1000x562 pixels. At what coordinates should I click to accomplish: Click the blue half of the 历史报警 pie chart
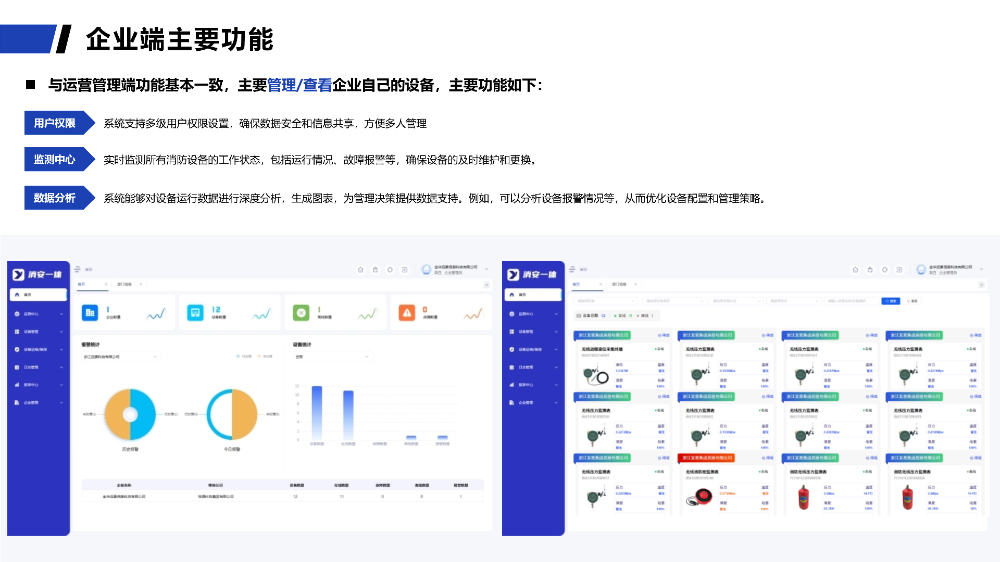tap(143, 414)
